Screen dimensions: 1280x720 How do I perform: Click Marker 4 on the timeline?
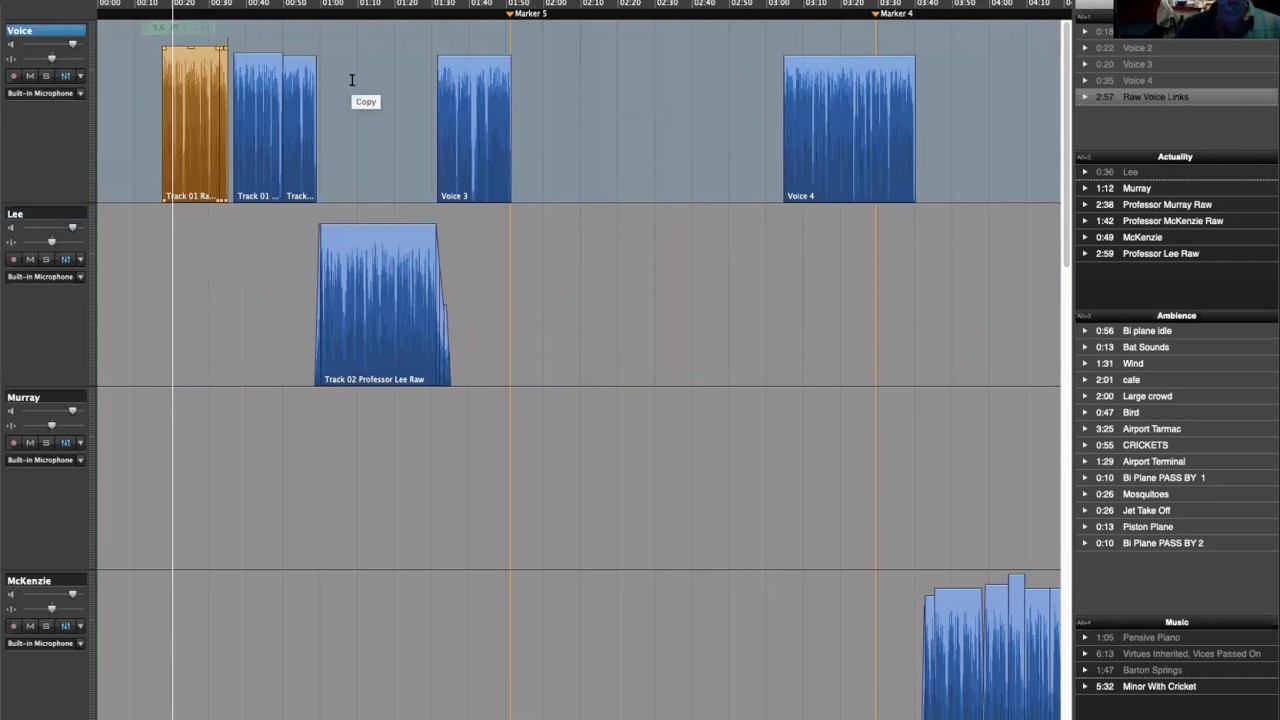coord(892,14)
